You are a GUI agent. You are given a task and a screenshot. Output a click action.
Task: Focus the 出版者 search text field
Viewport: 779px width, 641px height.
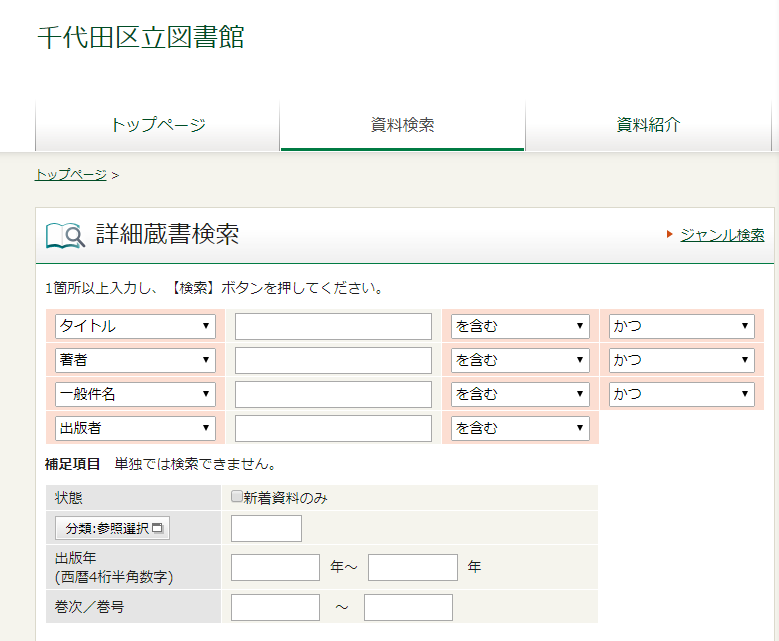[333, 428]
